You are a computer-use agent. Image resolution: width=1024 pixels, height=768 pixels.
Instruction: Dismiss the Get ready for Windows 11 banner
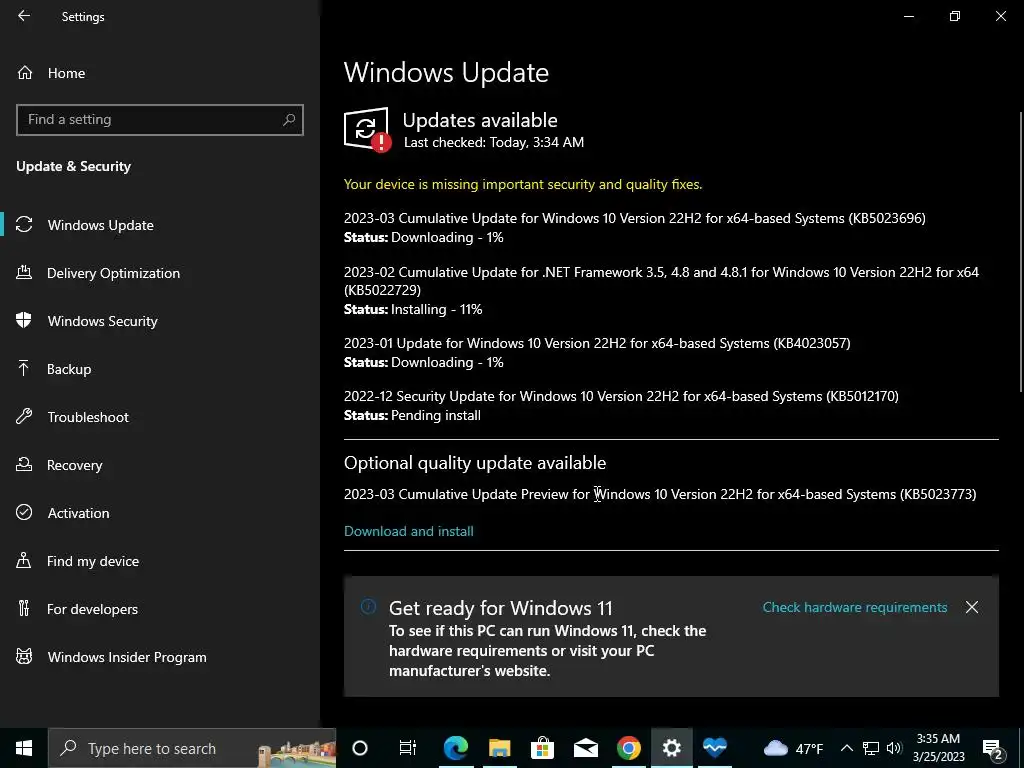pos(972,607)
